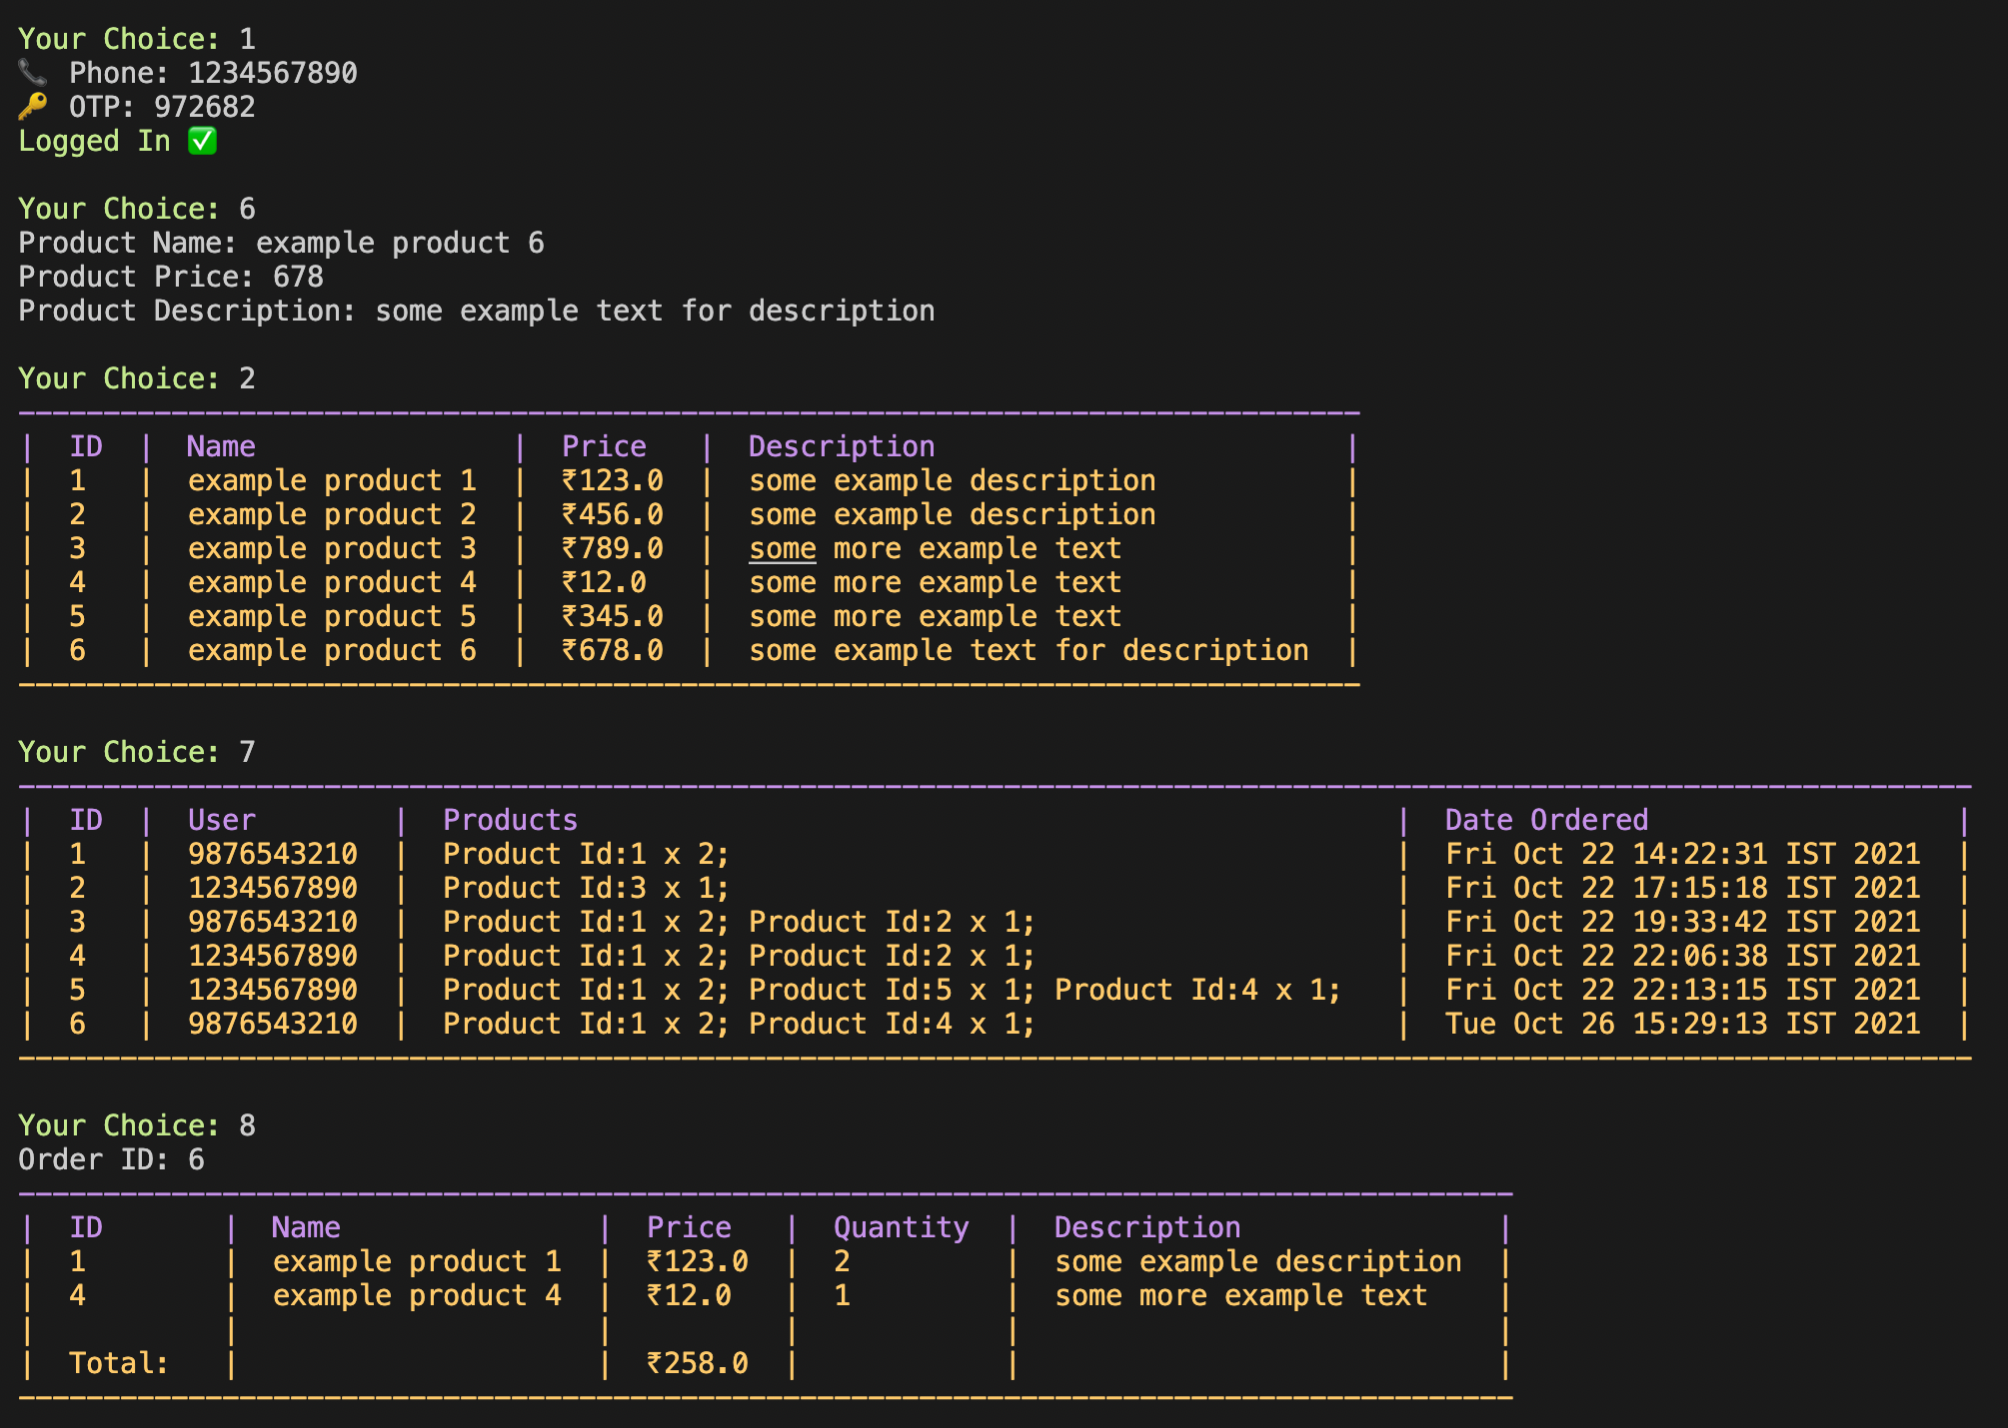
Task: Click phone number 1234567890 at top
Action: point(272,73)
